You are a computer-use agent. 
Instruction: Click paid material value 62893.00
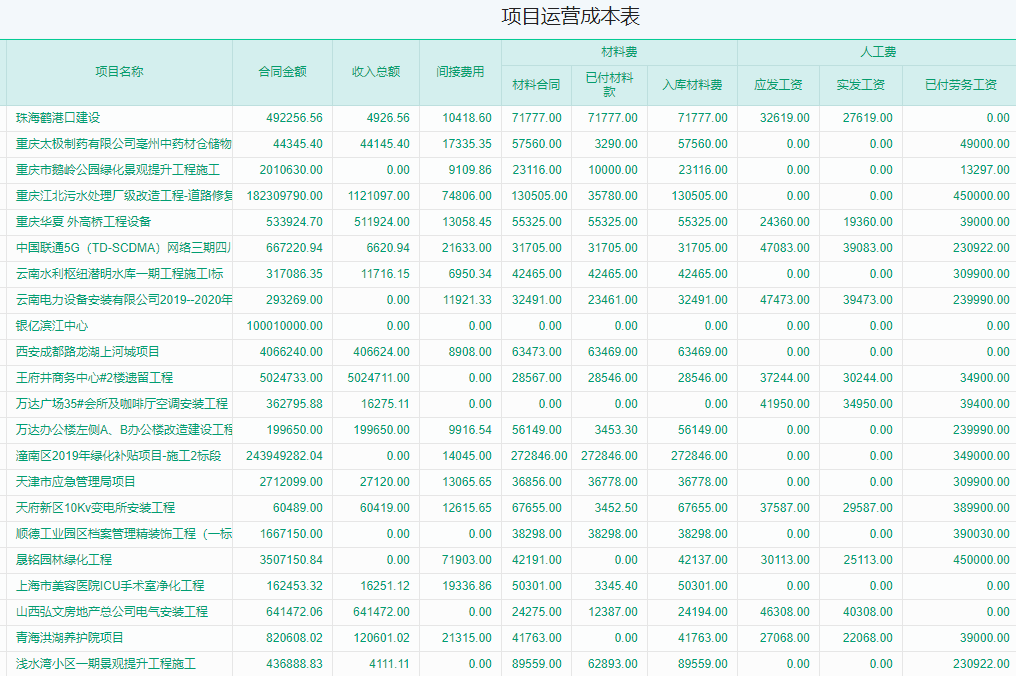tap(613, 664)
